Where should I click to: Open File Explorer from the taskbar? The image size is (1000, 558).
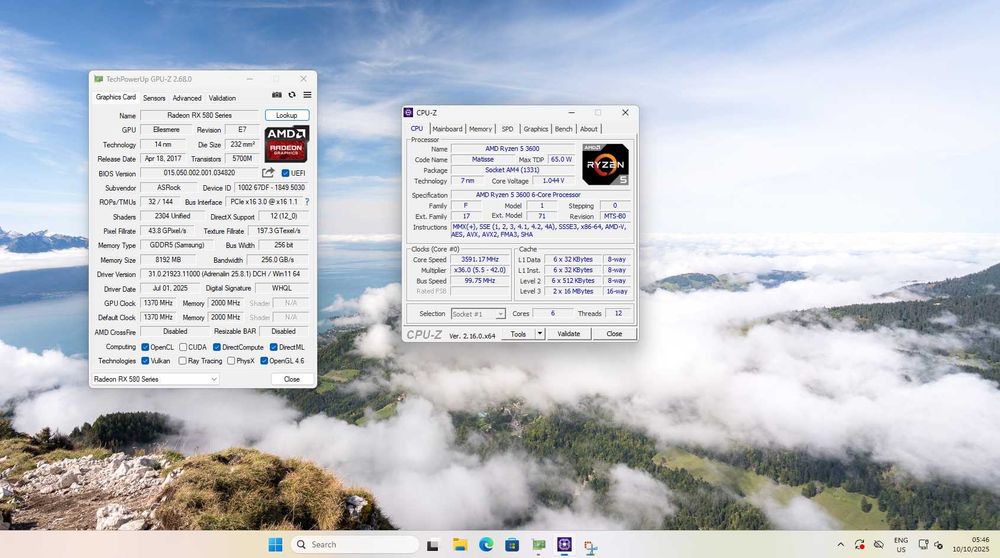point(460,545)
